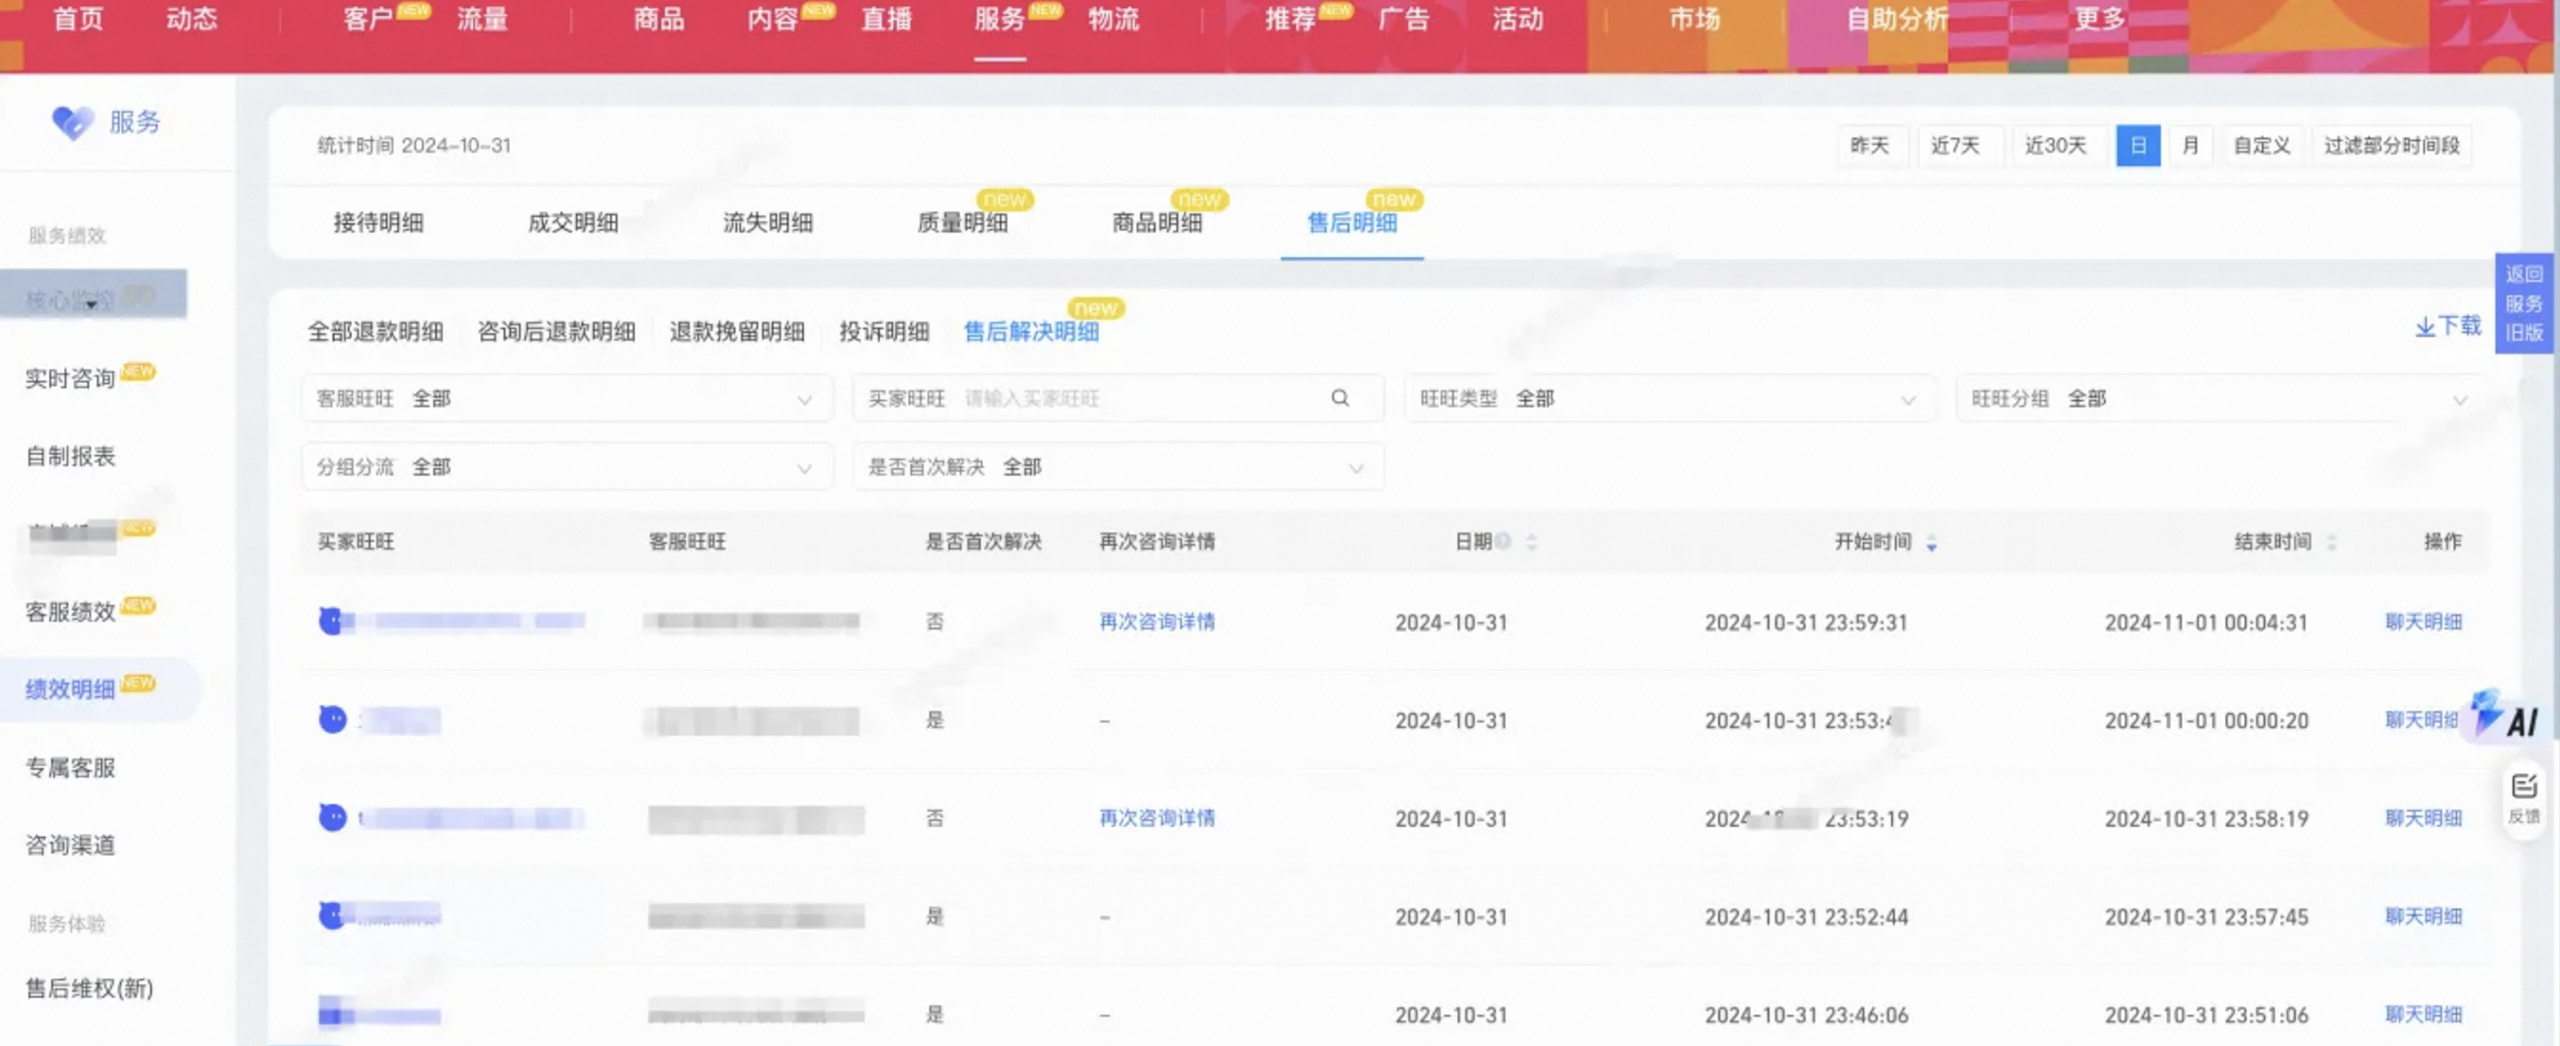The height and width of the screenshot is (1046, 2560).
Task: Expand the 旺旺分组 dropdown
Action: coord(2220,399)
